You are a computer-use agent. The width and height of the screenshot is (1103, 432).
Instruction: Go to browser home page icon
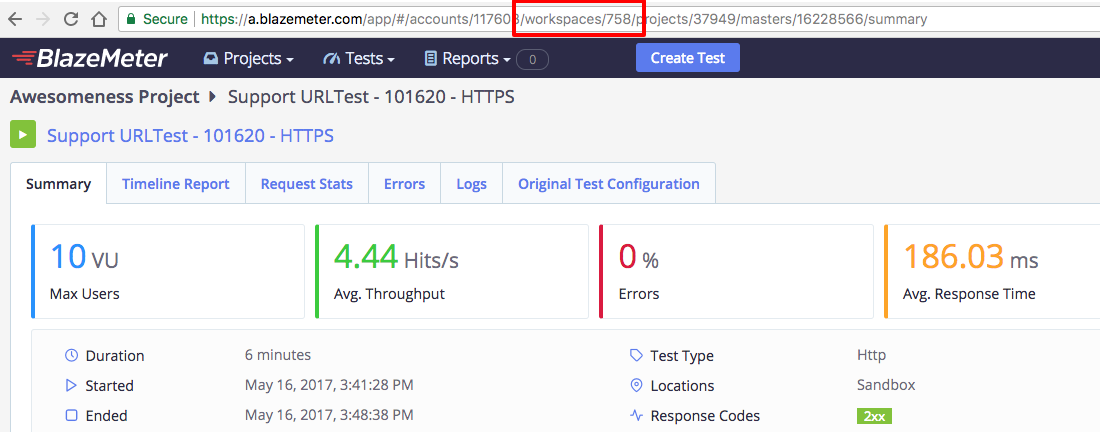(x=99, y=19)
